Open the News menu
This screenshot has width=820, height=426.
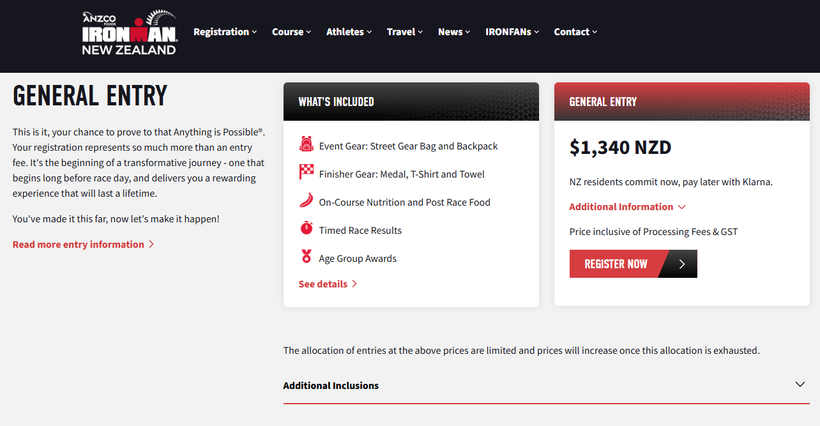(x=454, y=32)
